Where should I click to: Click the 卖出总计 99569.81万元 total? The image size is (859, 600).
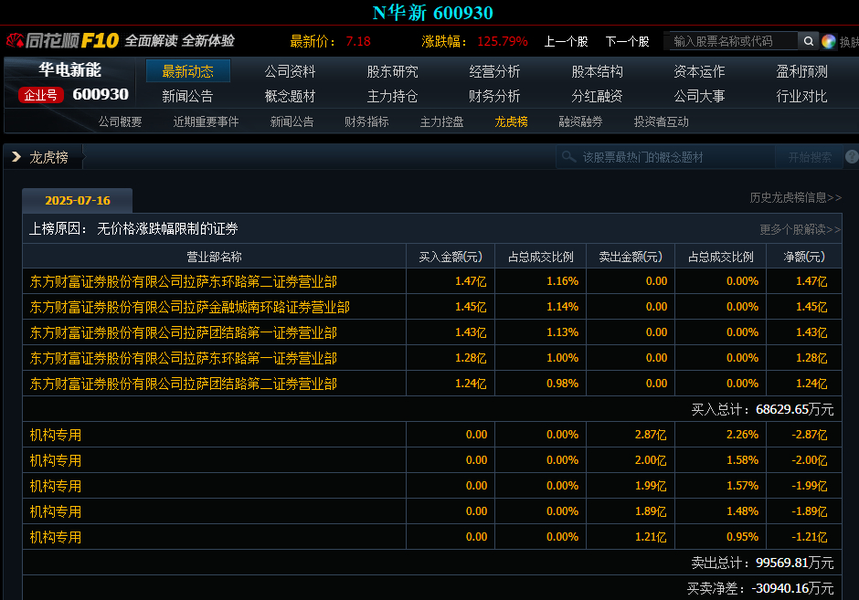click(x=763, y=563)
